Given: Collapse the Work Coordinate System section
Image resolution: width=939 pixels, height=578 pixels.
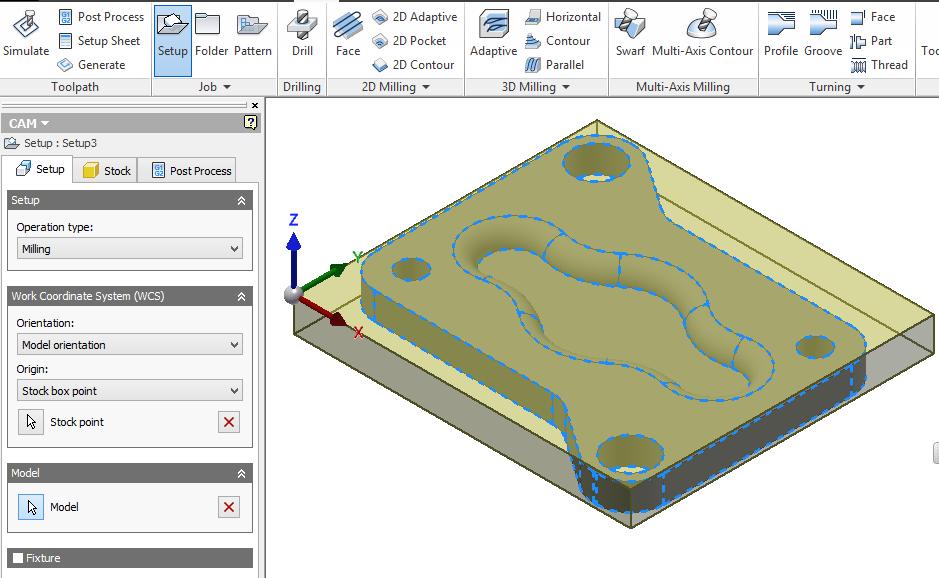Looking at the screenshot, I should (x=241, y=296).
